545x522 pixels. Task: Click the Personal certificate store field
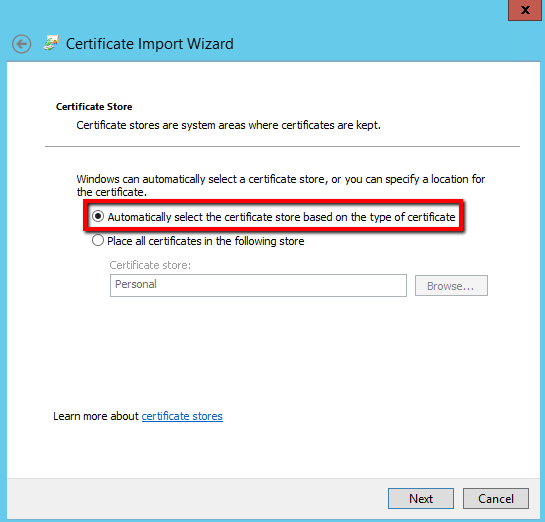click(258, 285)
